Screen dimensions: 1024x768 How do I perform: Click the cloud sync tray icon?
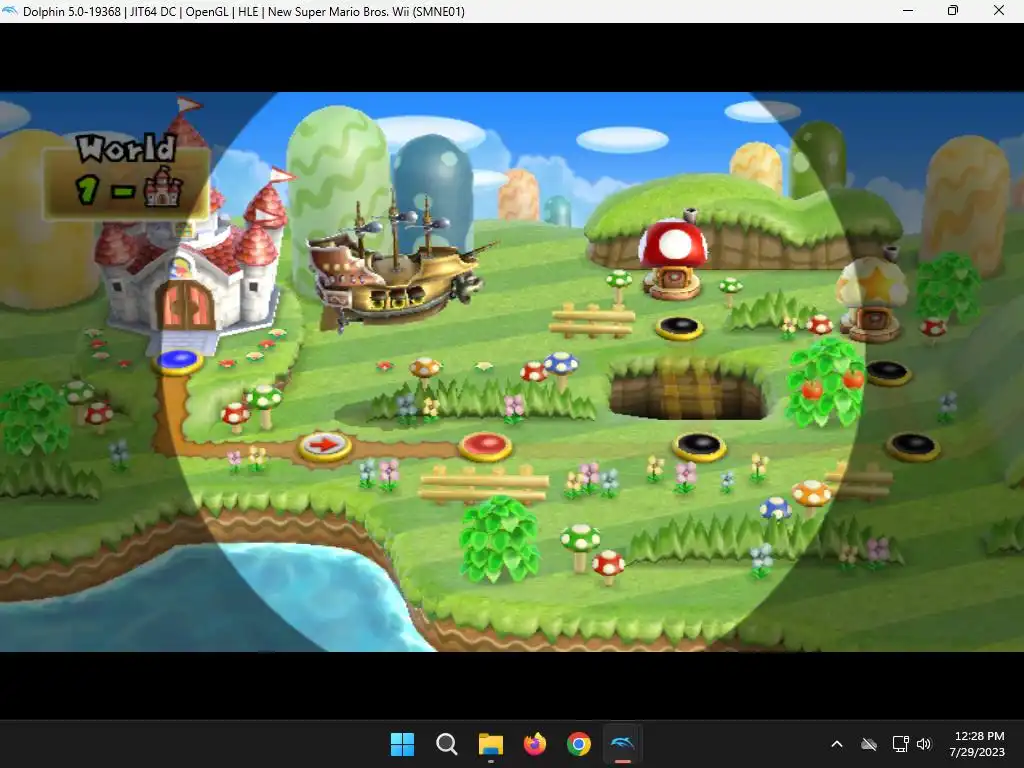tap(869, 744)
